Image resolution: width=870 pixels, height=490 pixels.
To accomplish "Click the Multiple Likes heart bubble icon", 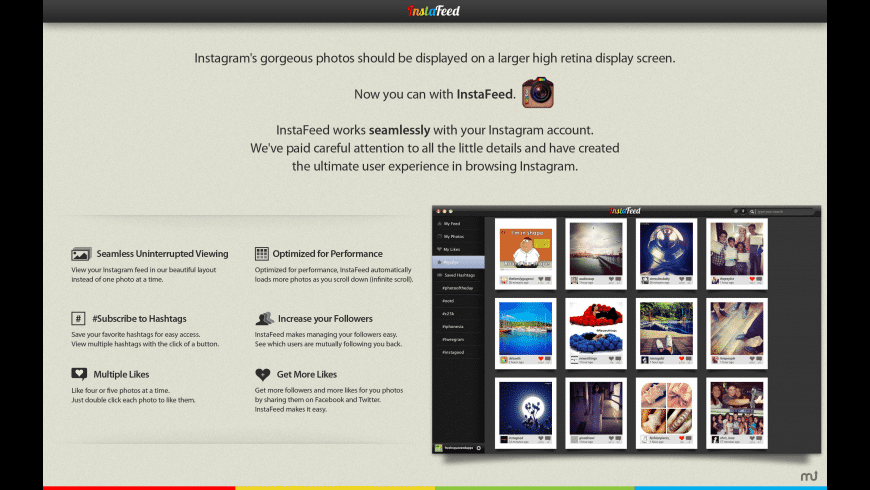I will pyautogui.click(x=79, y=374).
